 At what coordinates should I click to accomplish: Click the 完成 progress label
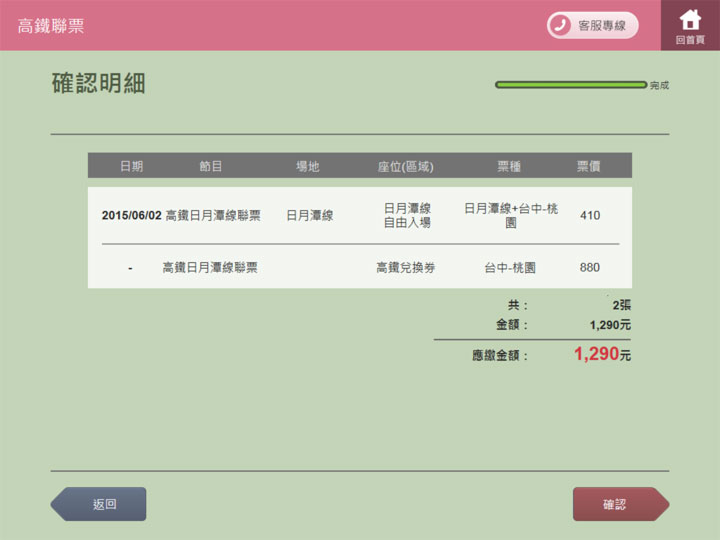point(659,85)
